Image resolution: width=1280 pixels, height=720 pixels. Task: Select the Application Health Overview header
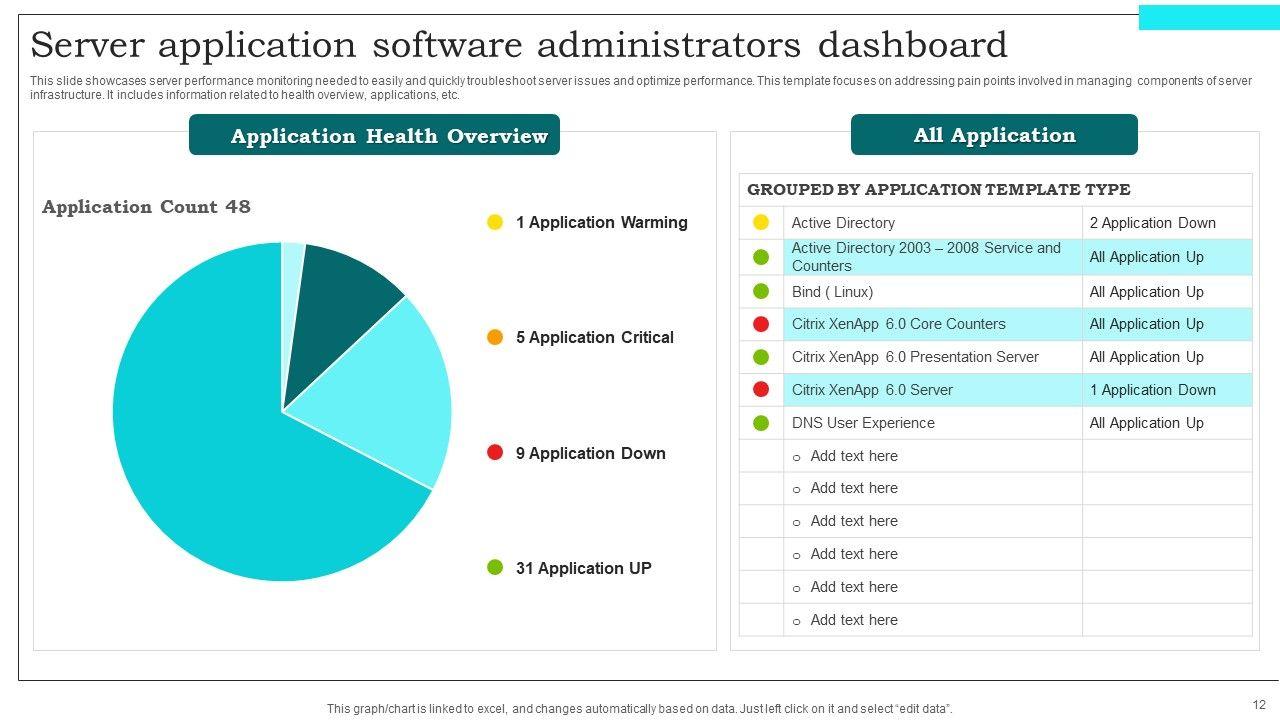click(374, 135)
